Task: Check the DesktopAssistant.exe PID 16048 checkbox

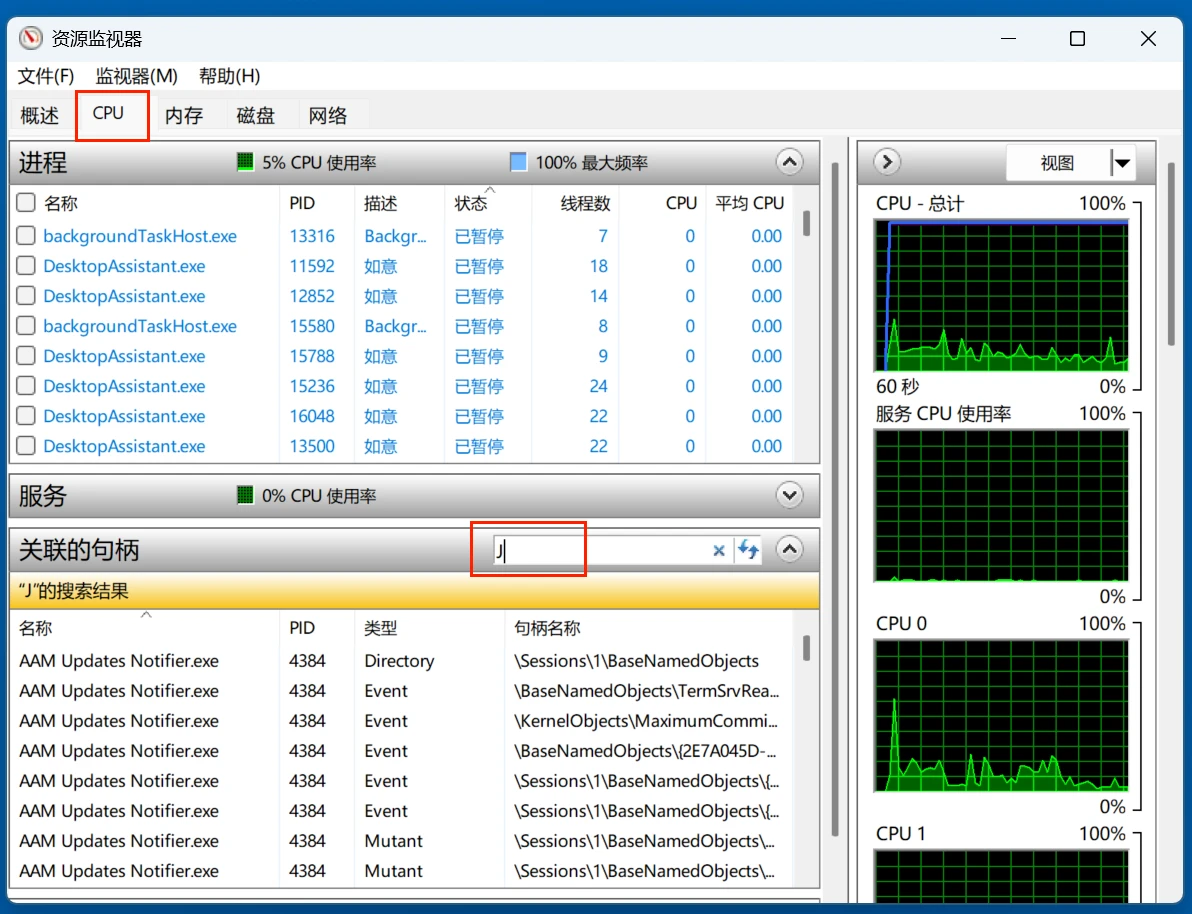Action: tap(26, 416)
